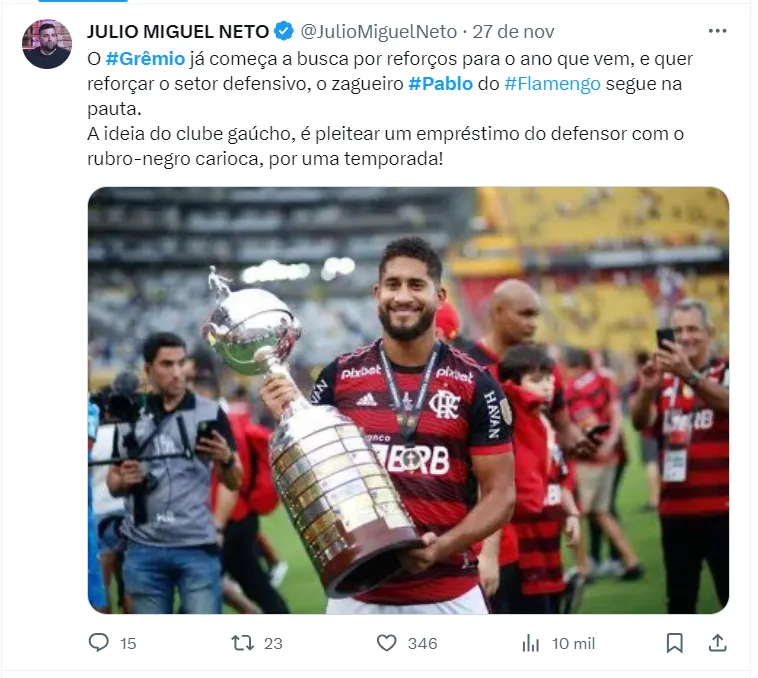
Task: Open the #Grêmio hashtag
Action: 145,59
